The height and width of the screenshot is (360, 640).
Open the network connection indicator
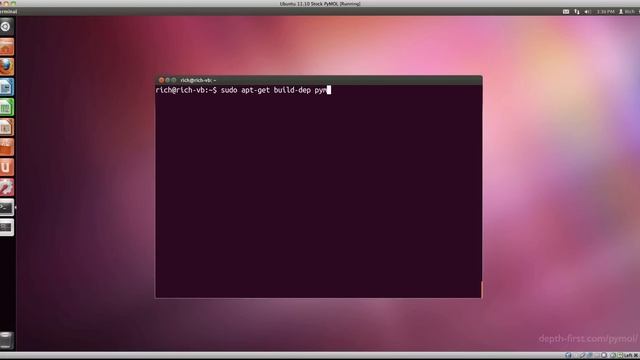point(577,11)
